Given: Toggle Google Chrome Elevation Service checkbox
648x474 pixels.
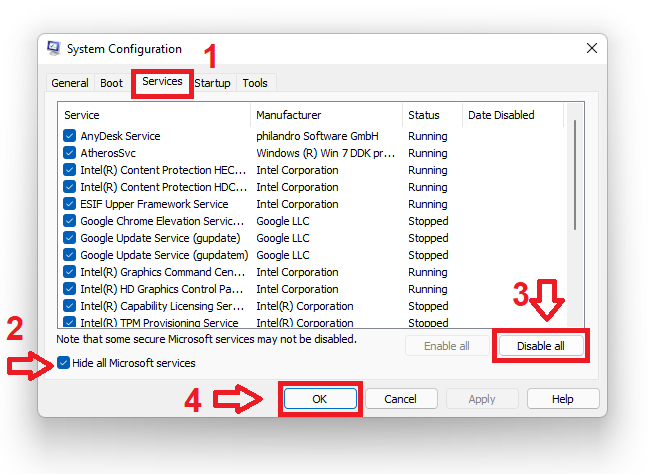Looking at the screenshot, I should tap(69, 221).
